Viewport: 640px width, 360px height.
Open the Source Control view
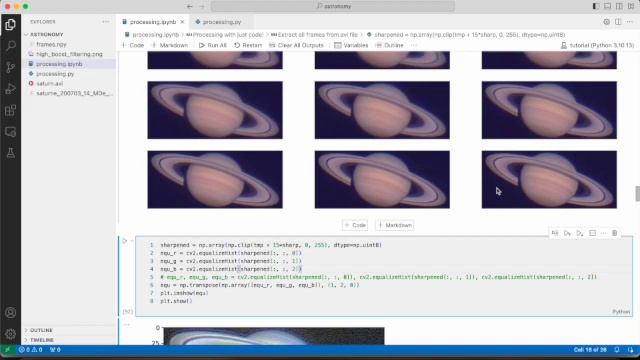click(x=11, y=67)
